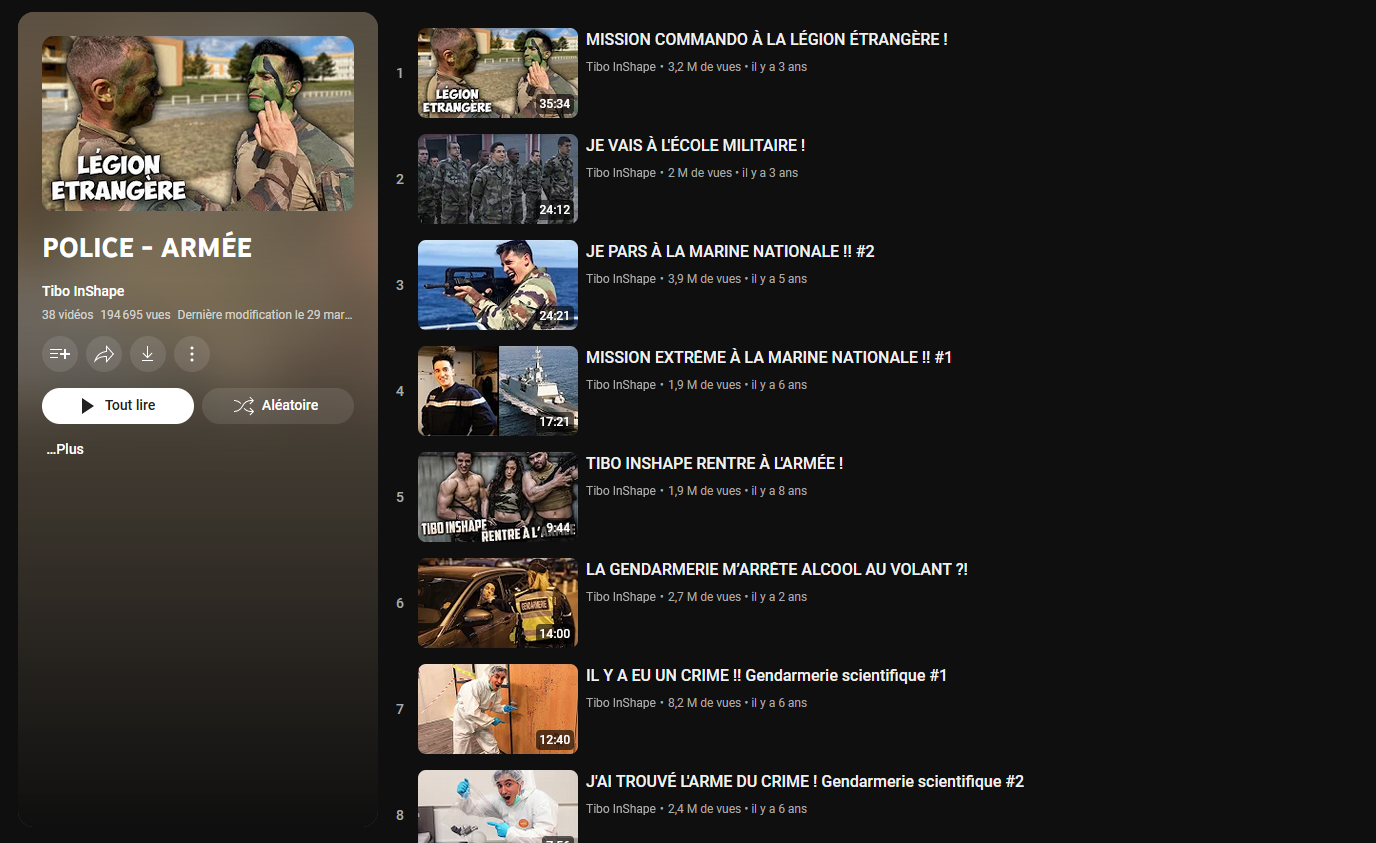
Task: Click Tibo InShape under Rentre à l'armée video
Action: point(621,491)
